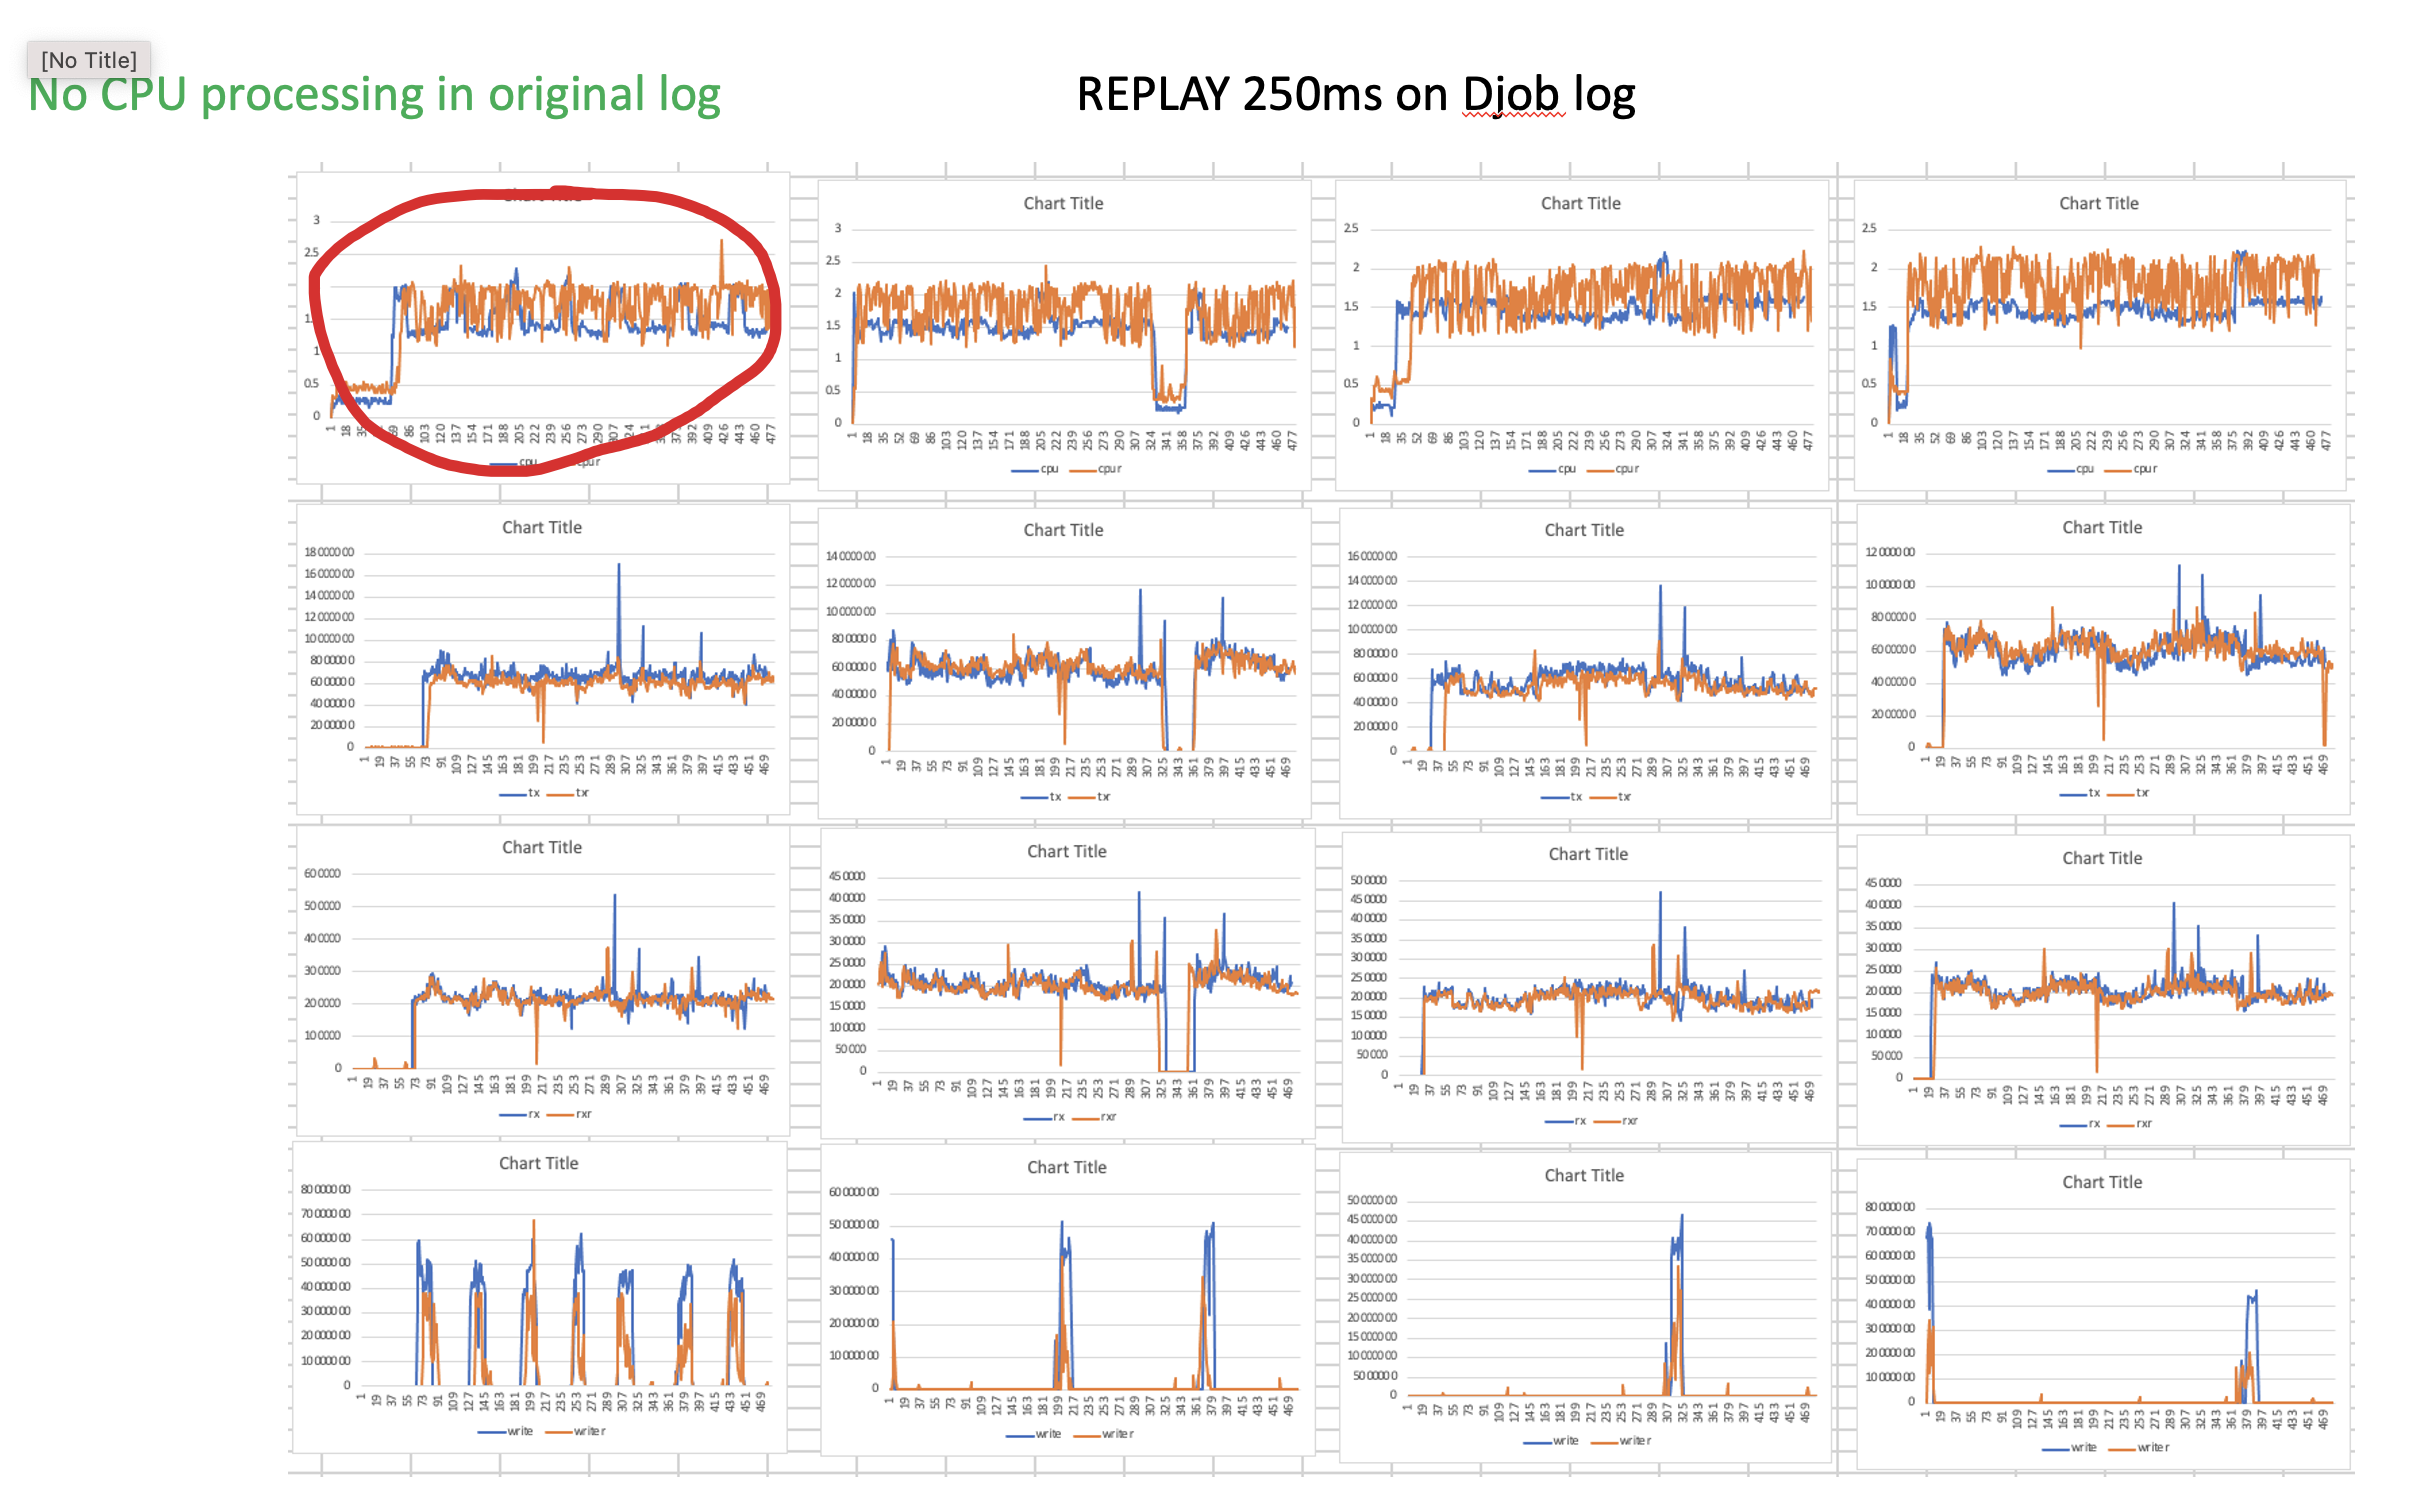Select rx chart with 600000 axis maximum
2412x1500 pixels.
pyautogui.click(x=542, y=980)
